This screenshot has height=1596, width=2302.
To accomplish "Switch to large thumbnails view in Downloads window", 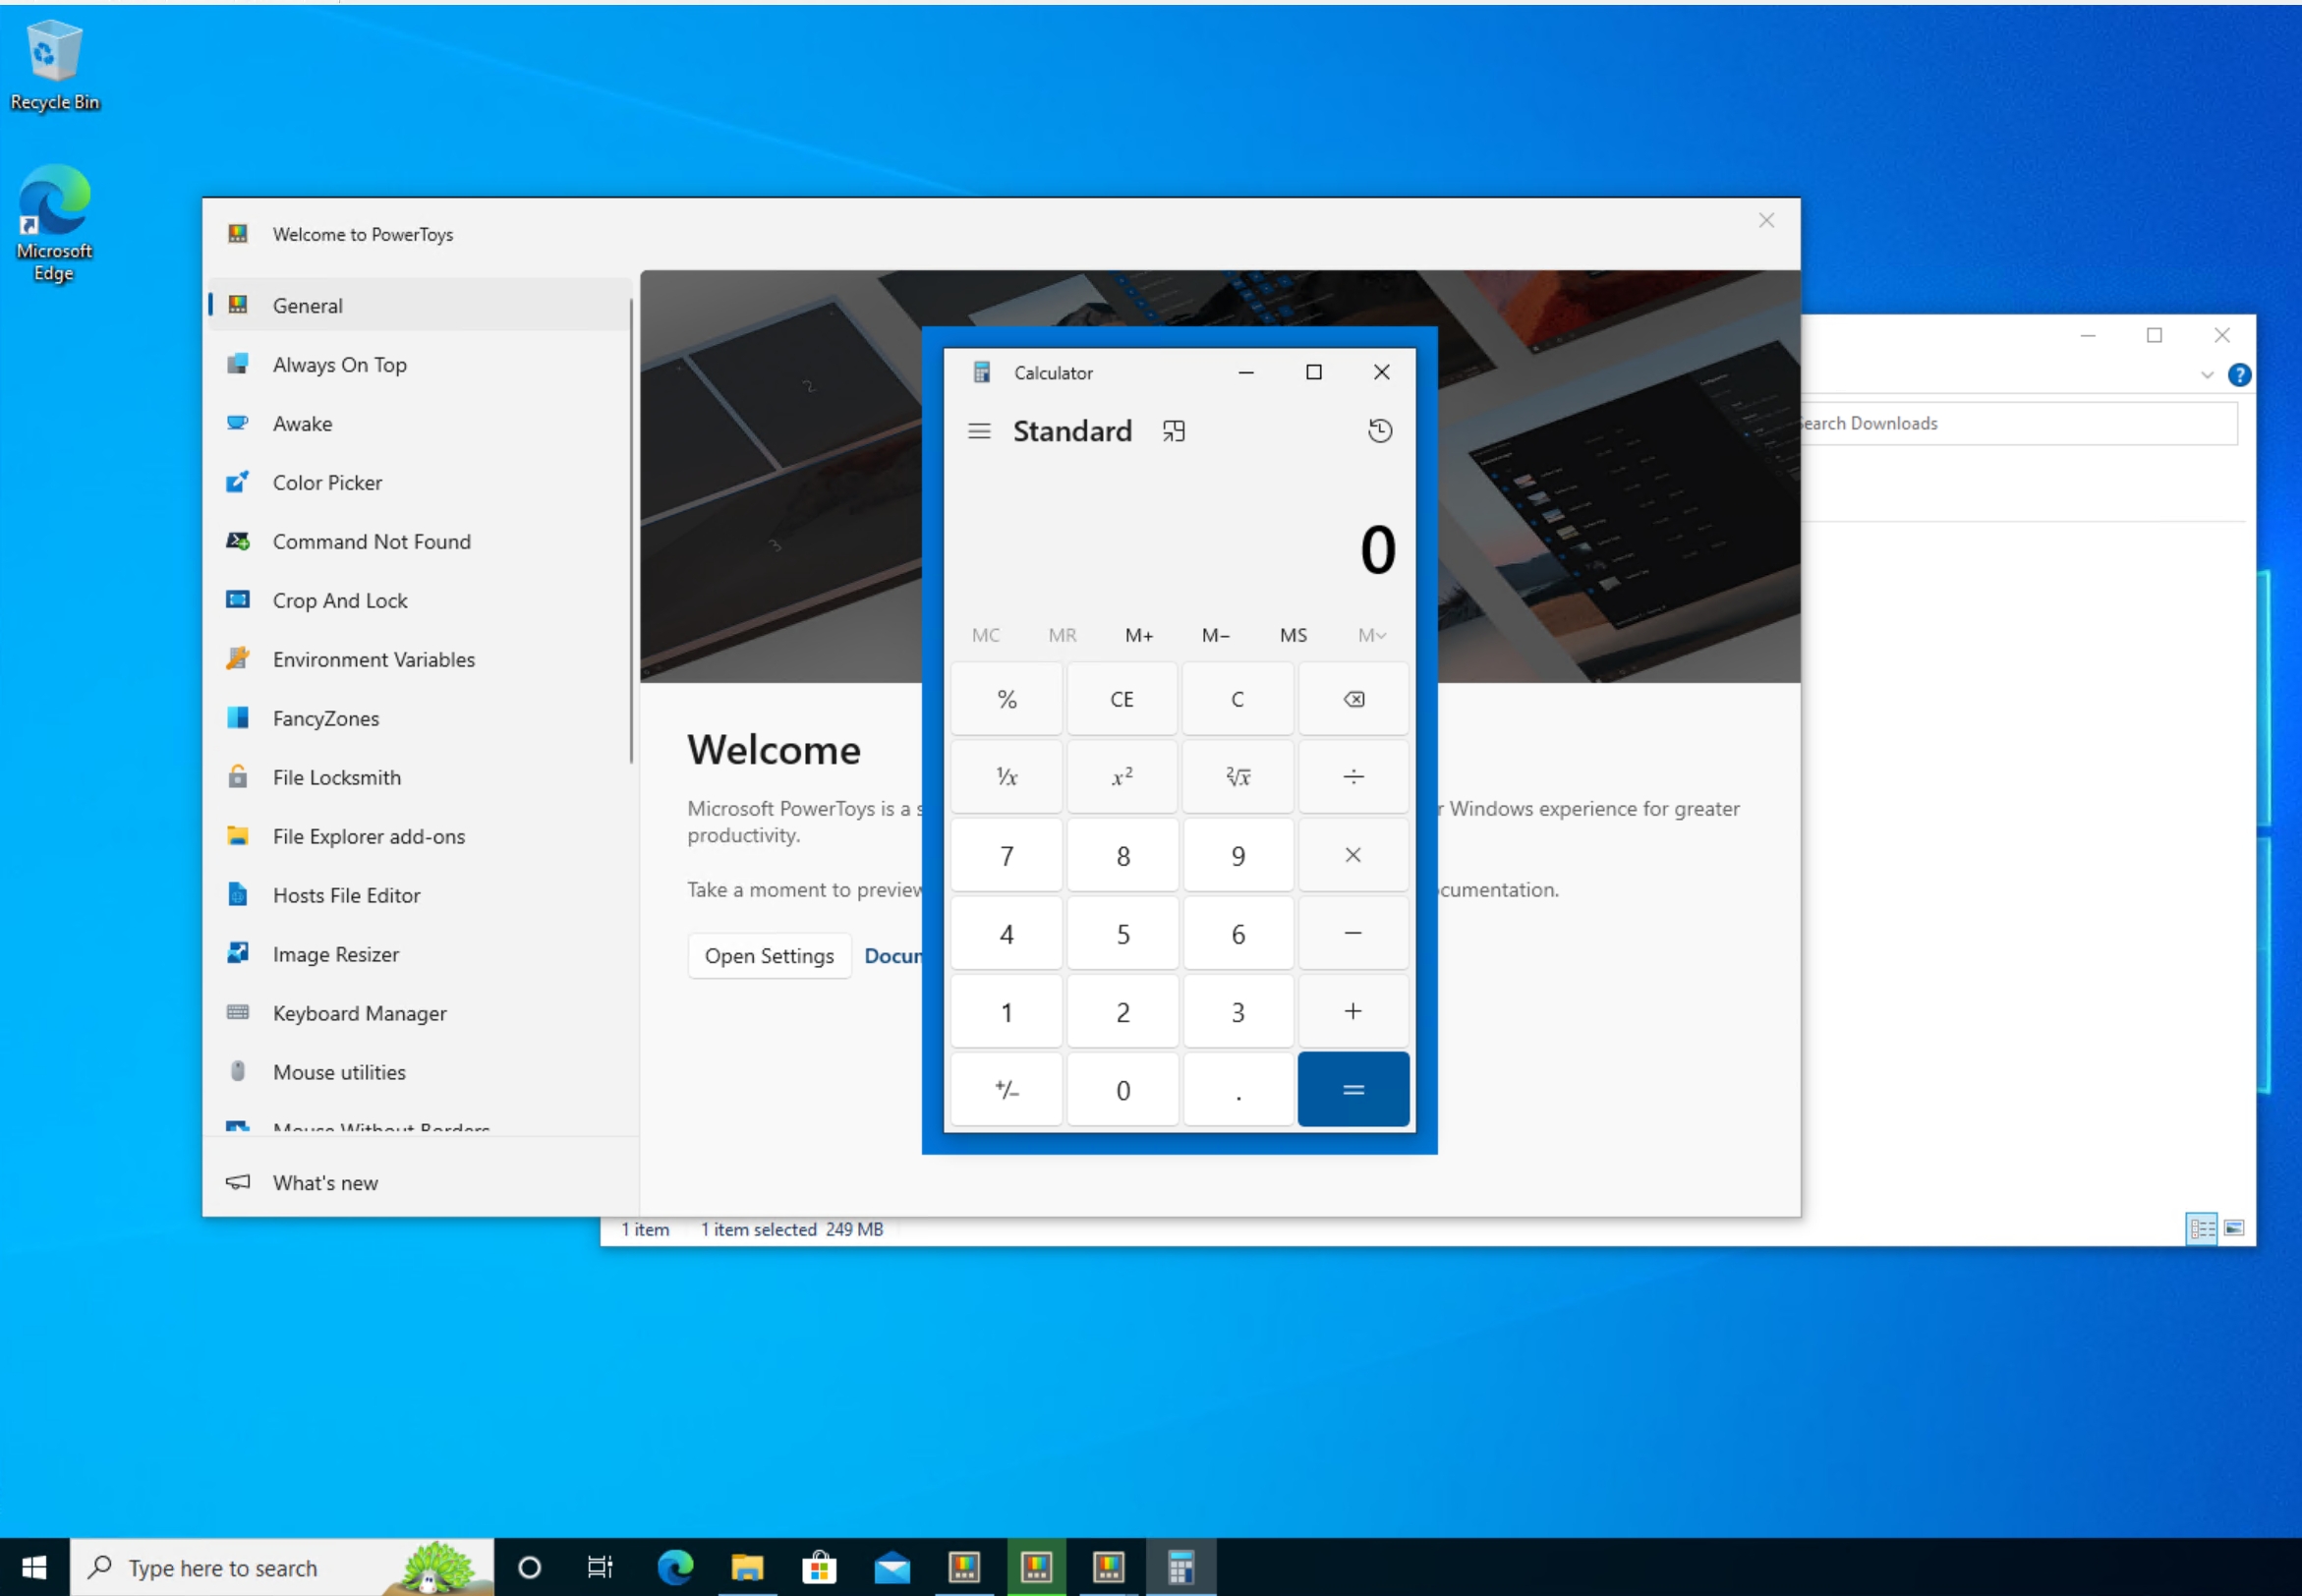I will [x=2233, y=1227].
